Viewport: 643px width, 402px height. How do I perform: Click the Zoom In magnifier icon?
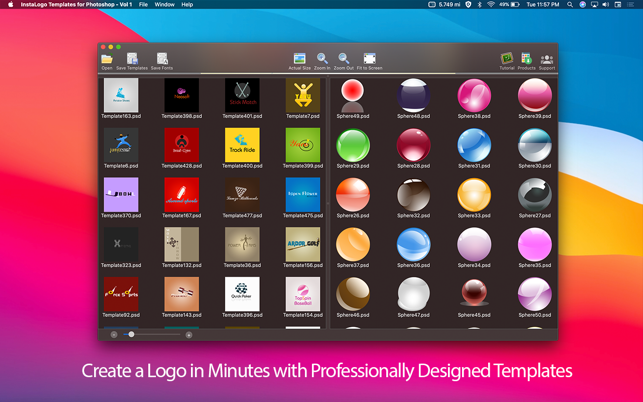322,59
